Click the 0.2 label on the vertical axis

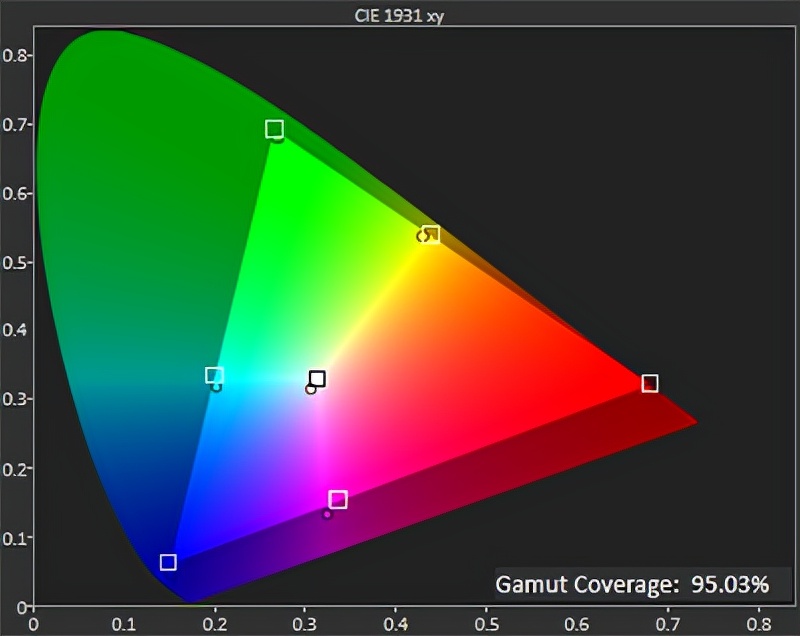tap(15, 469)
